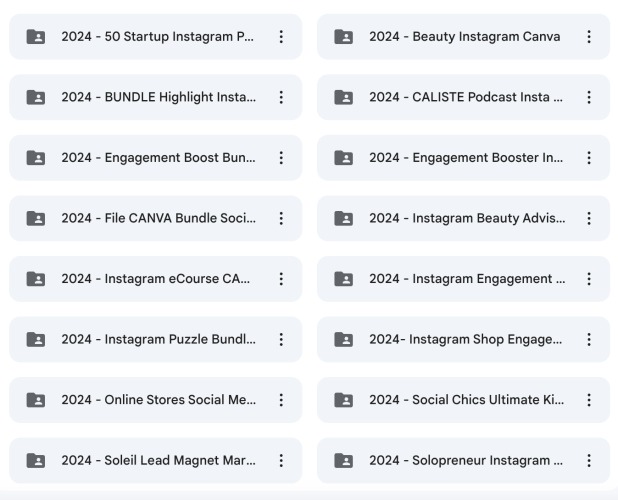Open three-dot menu for Engagement Boost Bundle

pyautogui.click(x=281, y=158)
